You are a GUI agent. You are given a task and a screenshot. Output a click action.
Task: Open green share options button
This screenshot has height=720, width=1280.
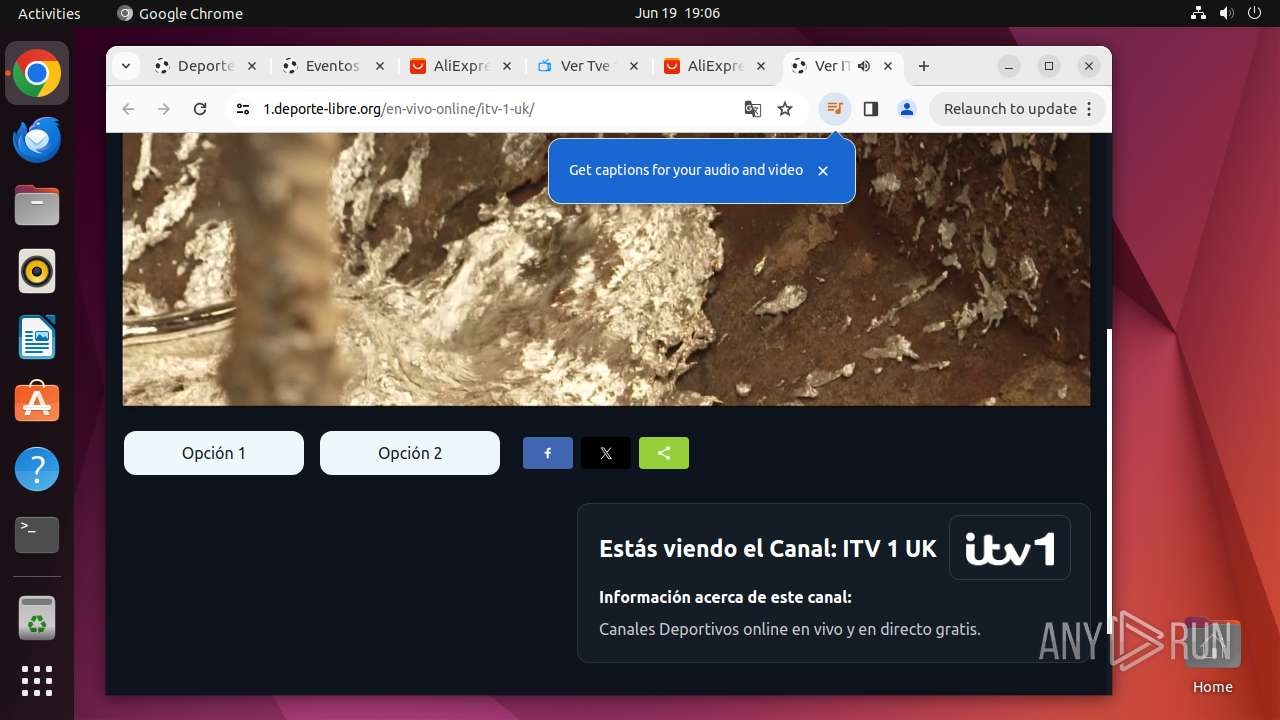(664, 453)
